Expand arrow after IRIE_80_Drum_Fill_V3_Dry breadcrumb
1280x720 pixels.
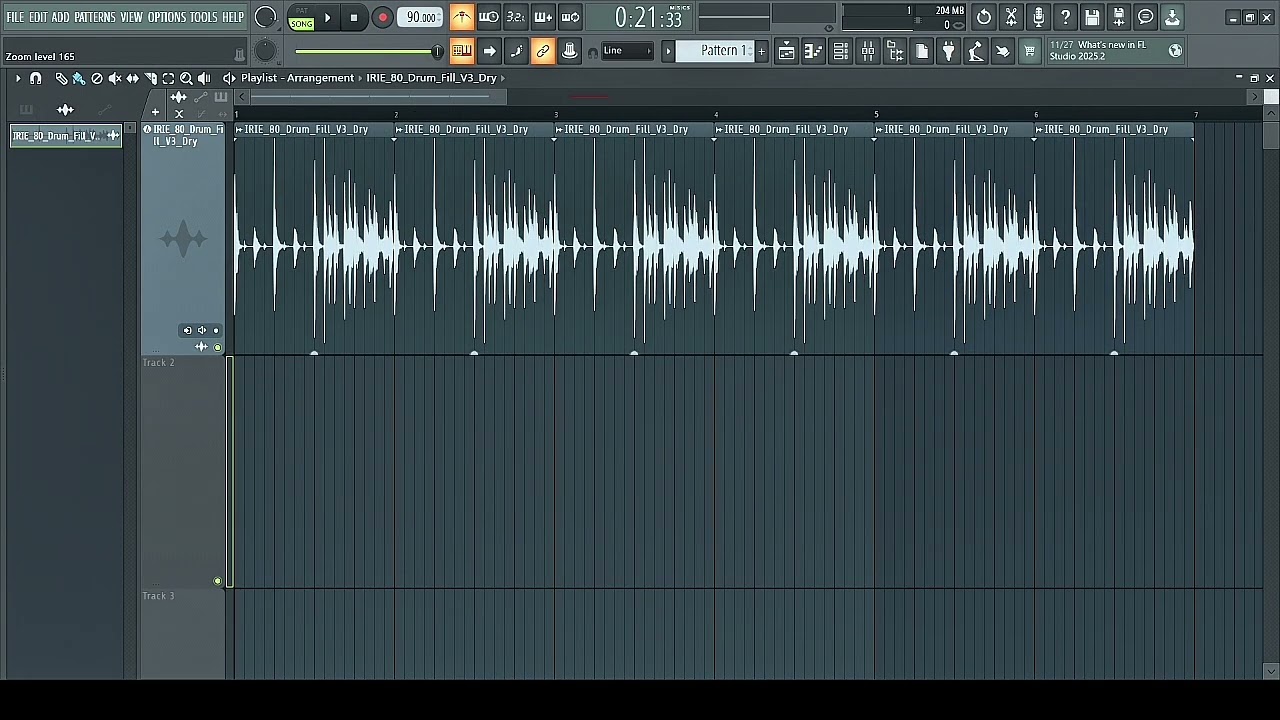tap(503, 78)
